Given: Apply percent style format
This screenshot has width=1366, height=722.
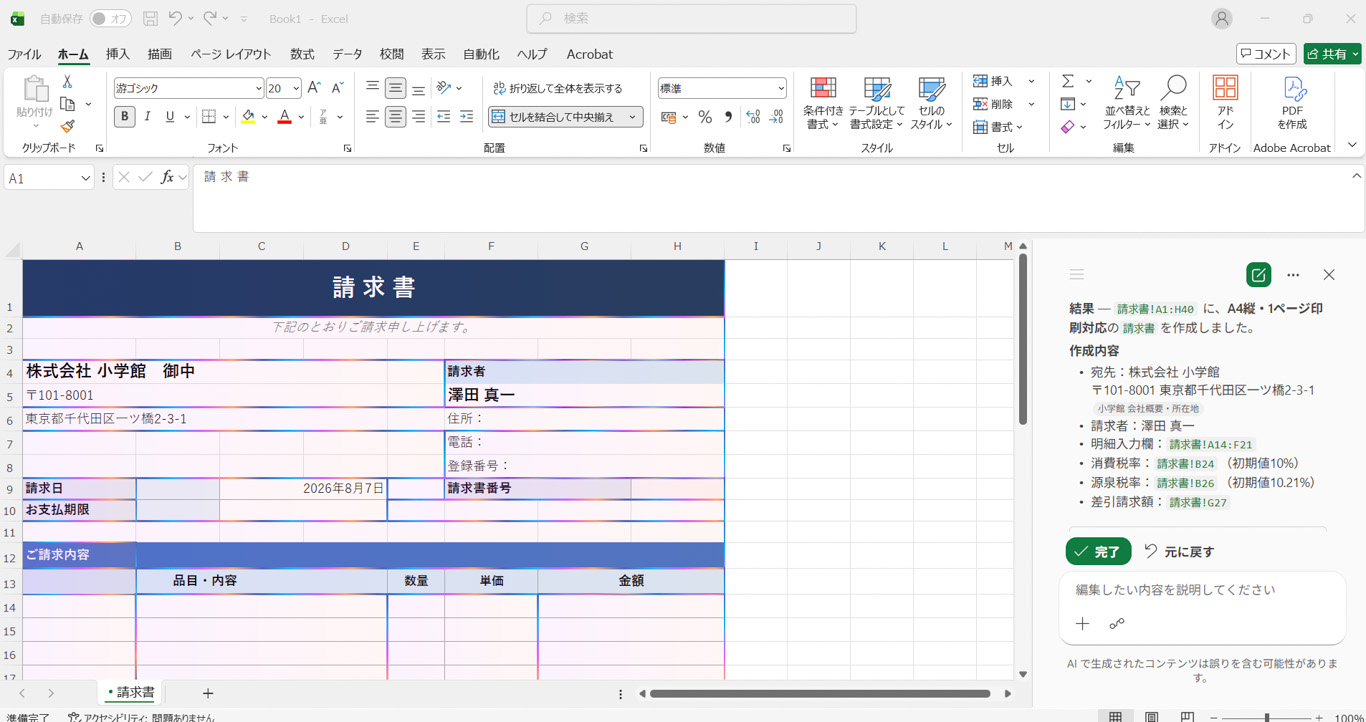Looking at the screenshot, I should [705, 117].
